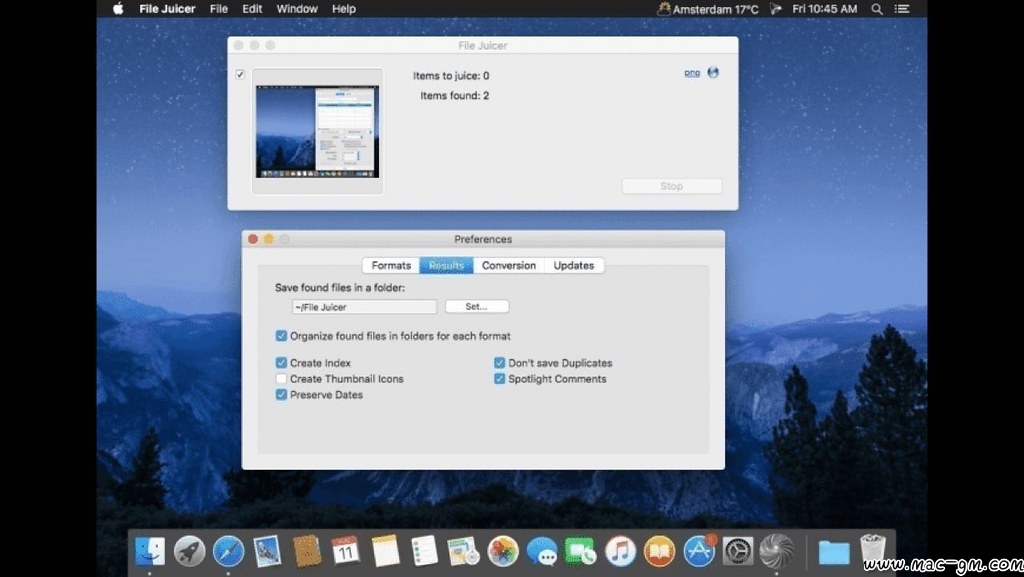Open FaceTime icon in the Dock
The width and height of the screenshot is (1024, 577).
(x=581, y=552)
